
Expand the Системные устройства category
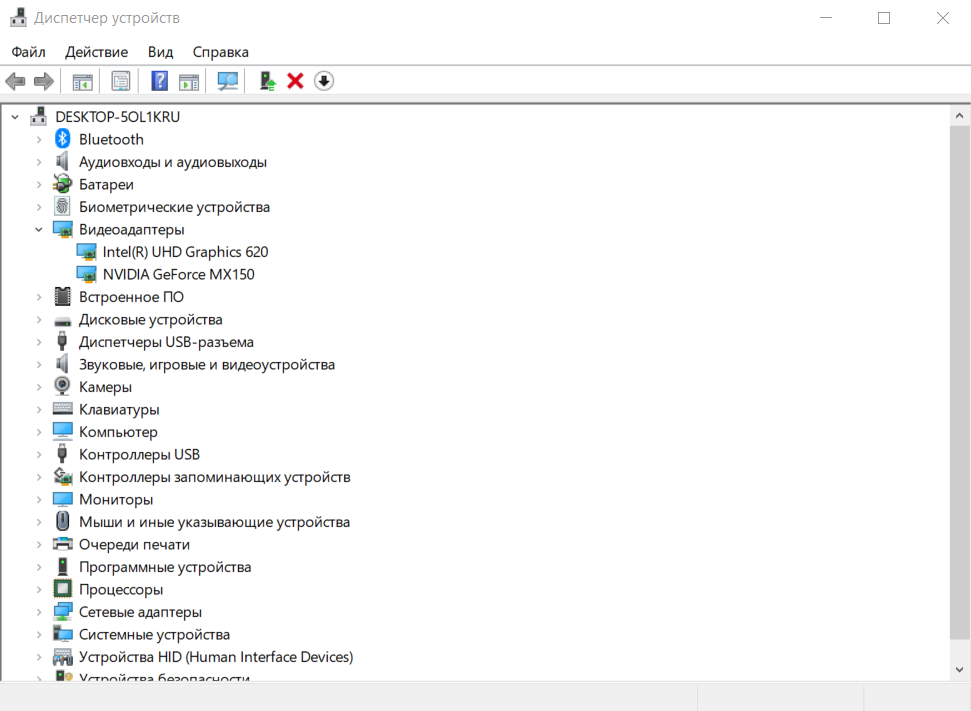point(38,634)
